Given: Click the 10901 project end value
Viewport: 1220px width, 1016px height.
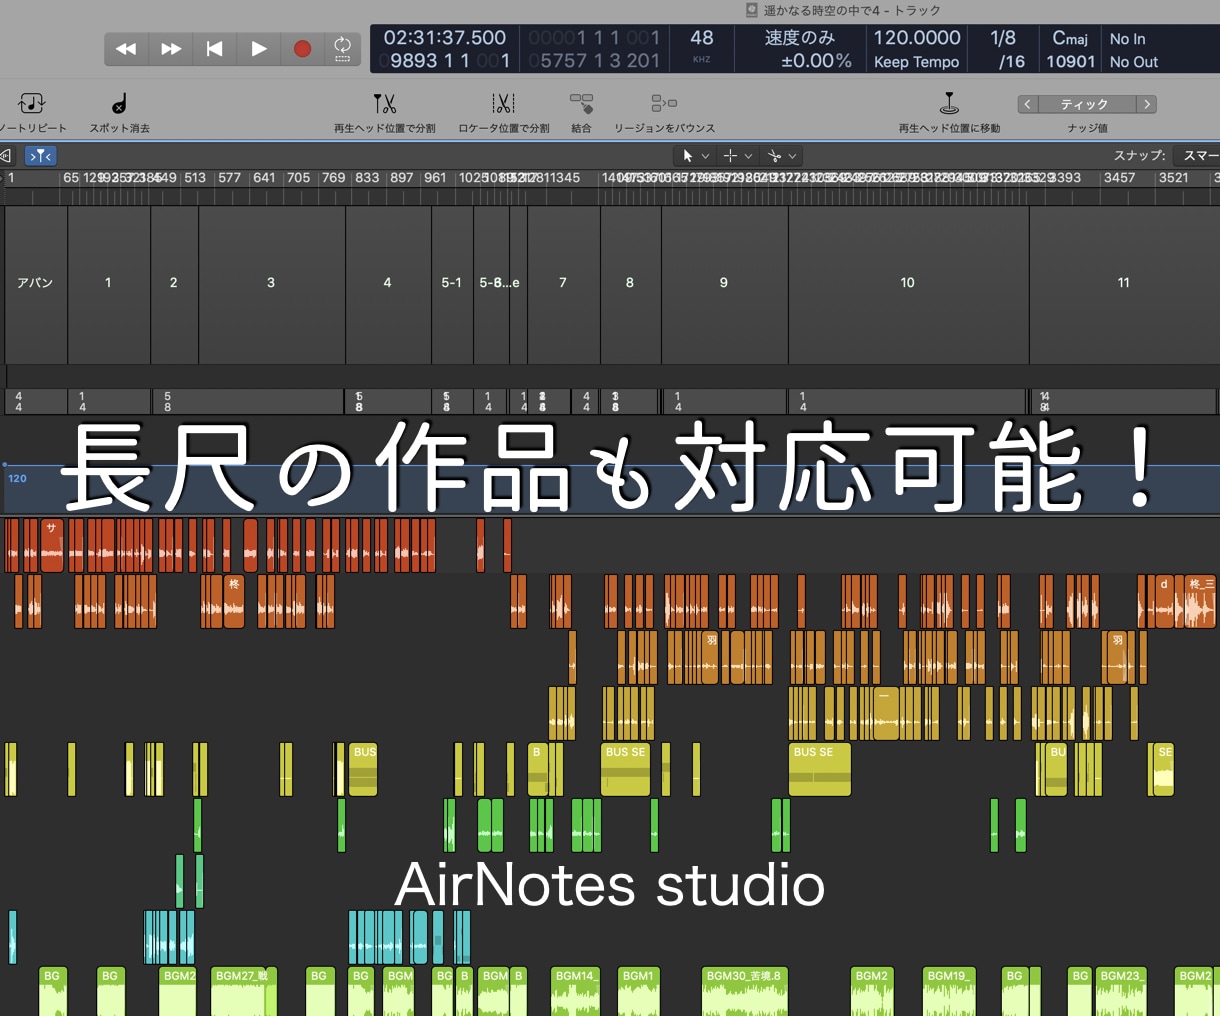Looking at the screenshot, I should tap(1070, 62).
